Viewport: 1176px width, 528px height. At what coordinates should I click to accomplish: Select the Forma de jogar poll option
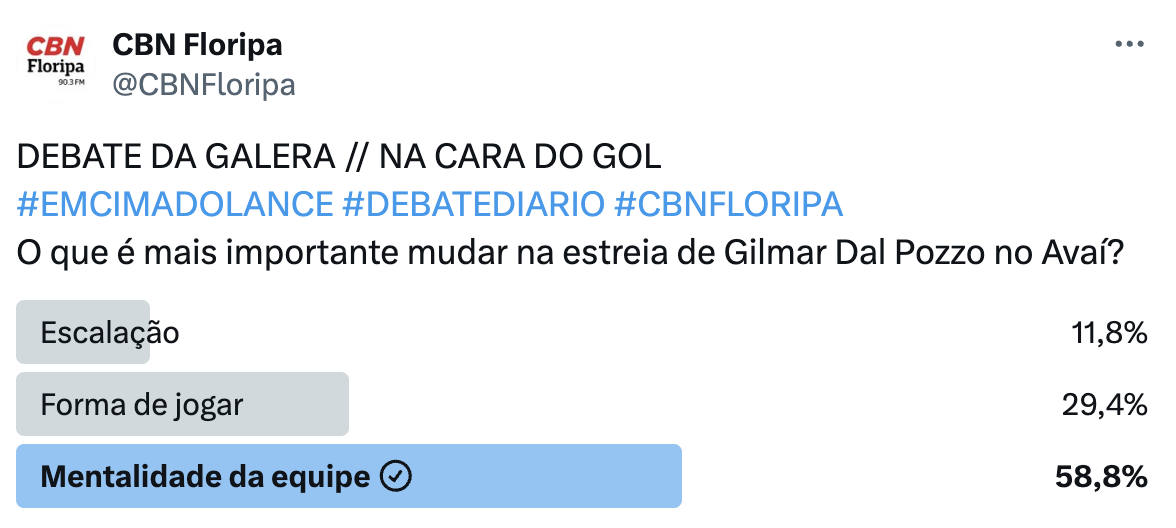tap(582, 404)
